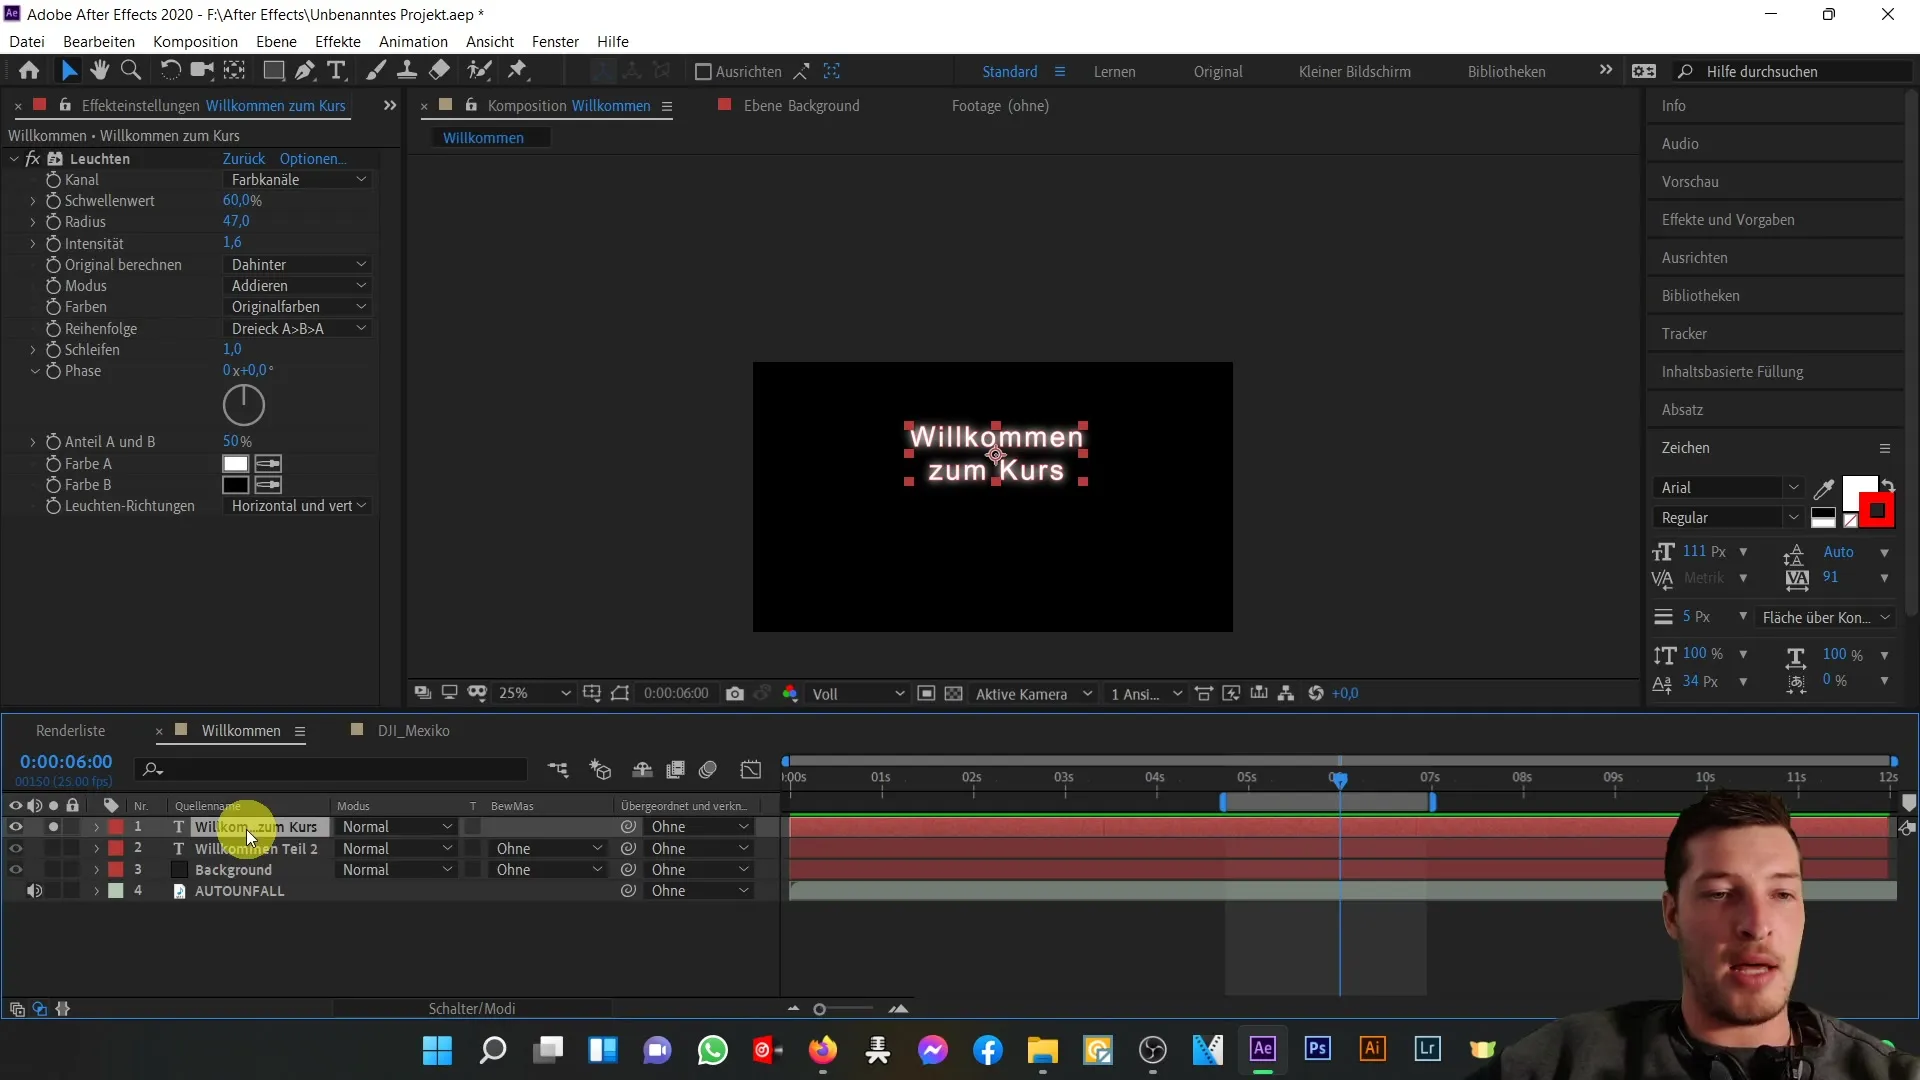
Task: Select the Region of Interest icon
Action: (620, 692)
